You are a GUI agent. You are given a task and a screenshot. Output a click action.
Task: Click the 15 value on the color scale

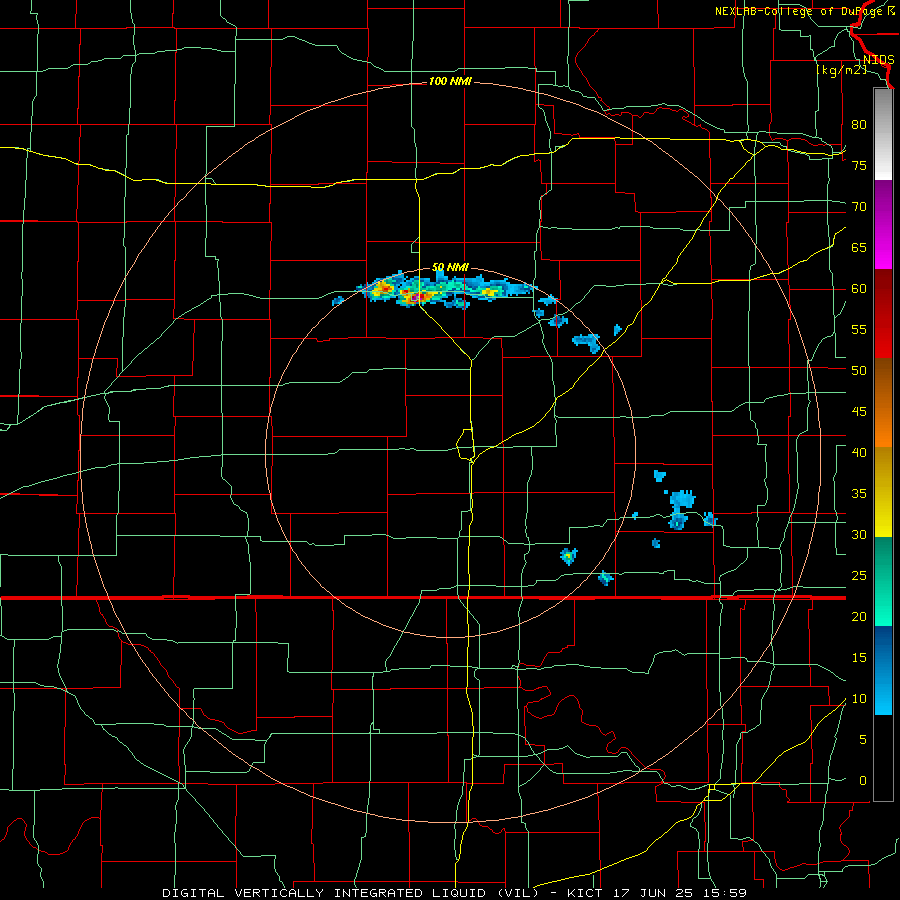pos(859,658)
